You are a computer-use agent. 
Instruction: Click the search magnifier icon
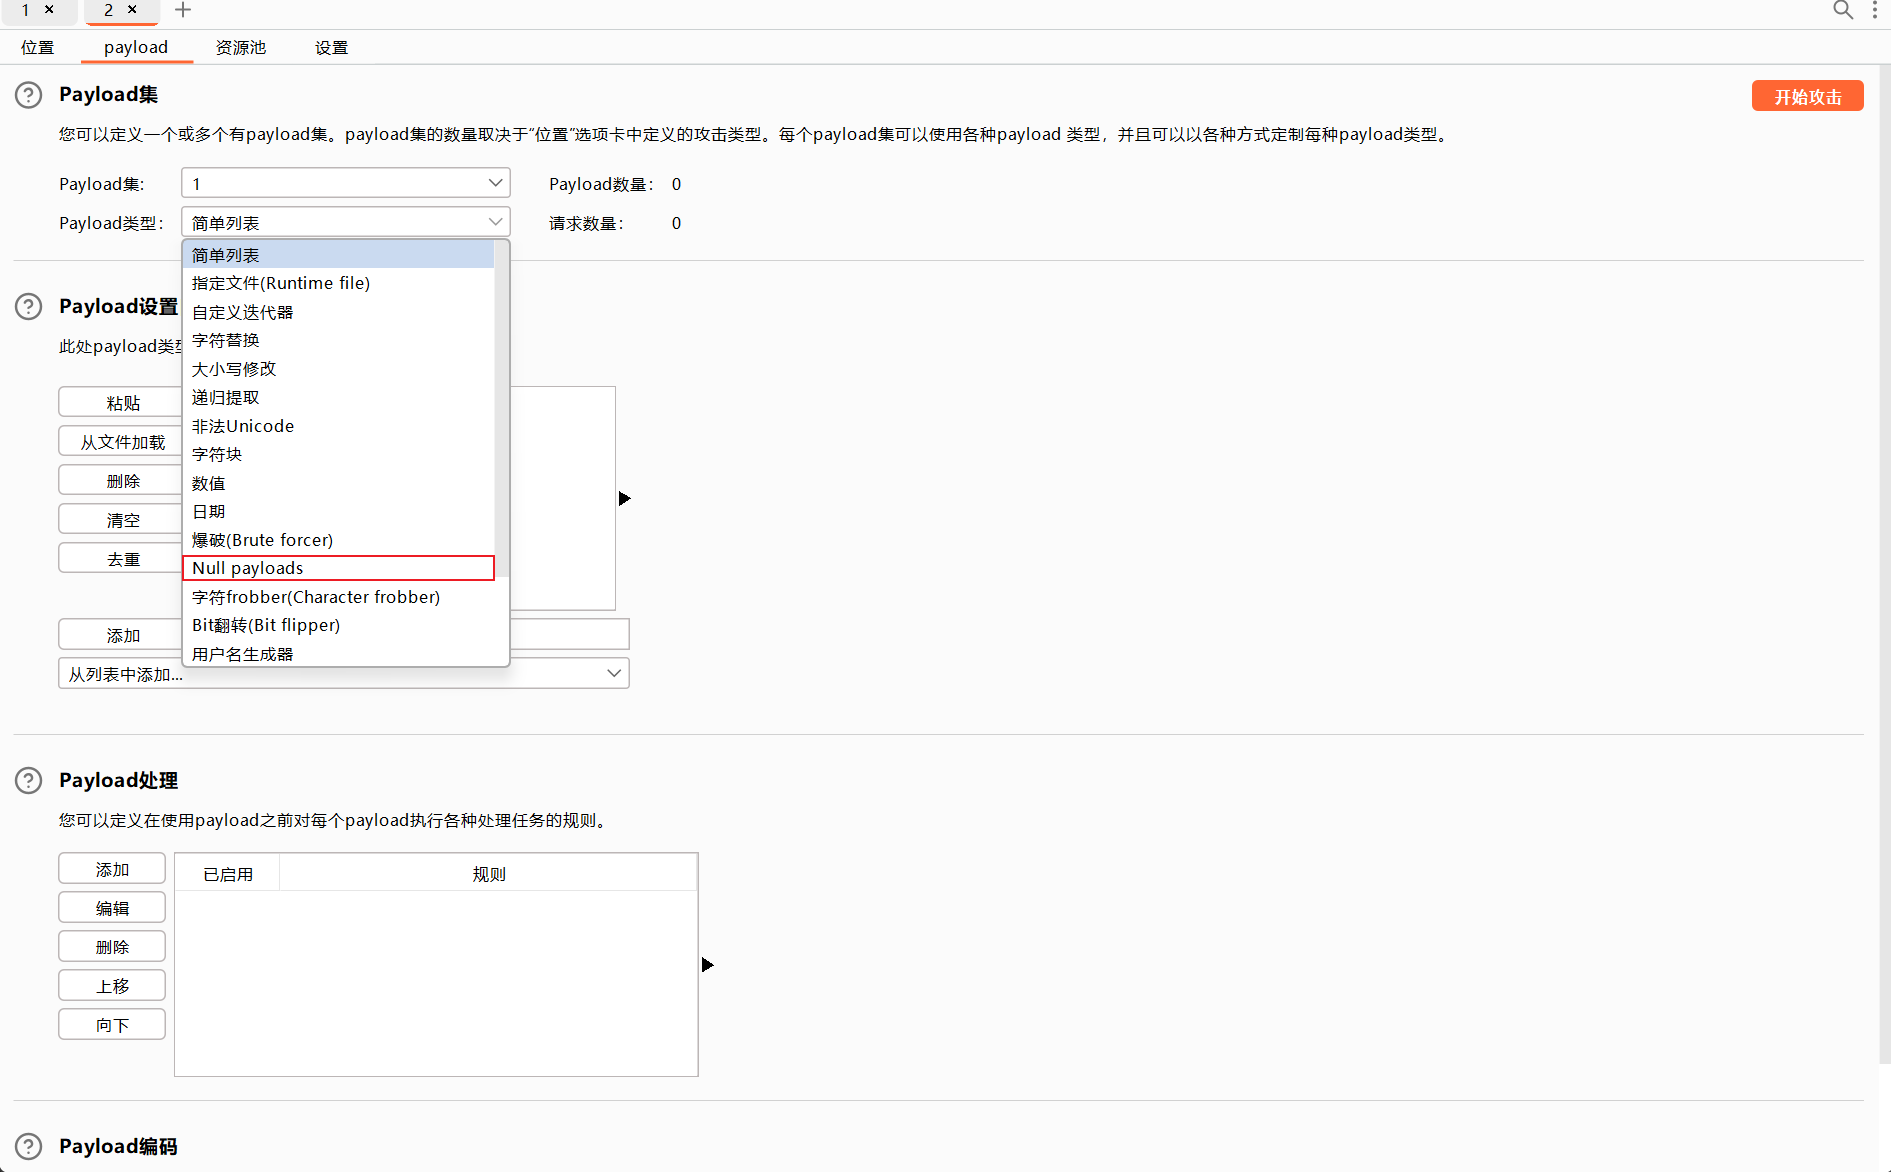pyautogui.click(x=1842, y=10)
